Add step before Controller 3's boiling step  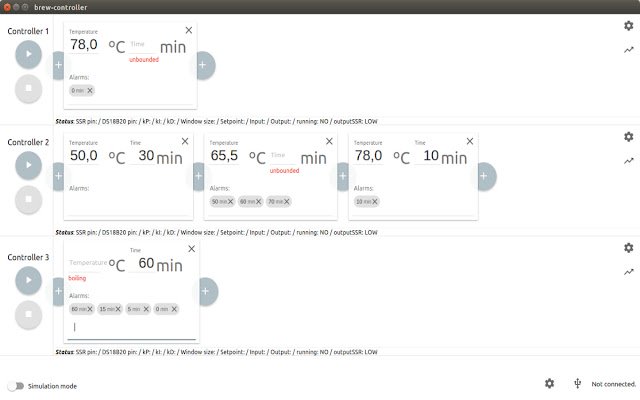[x=58, y=291]
